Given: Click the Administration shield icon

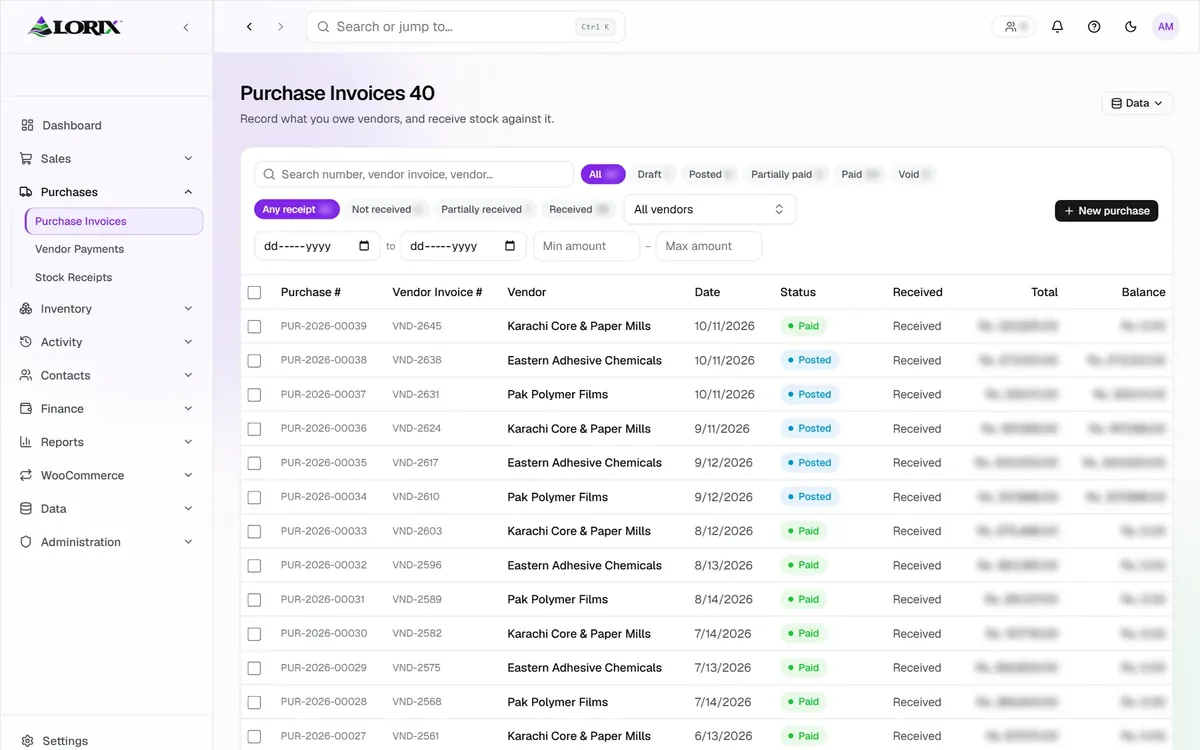Looking at the screenshot, I should coord(26,542).
